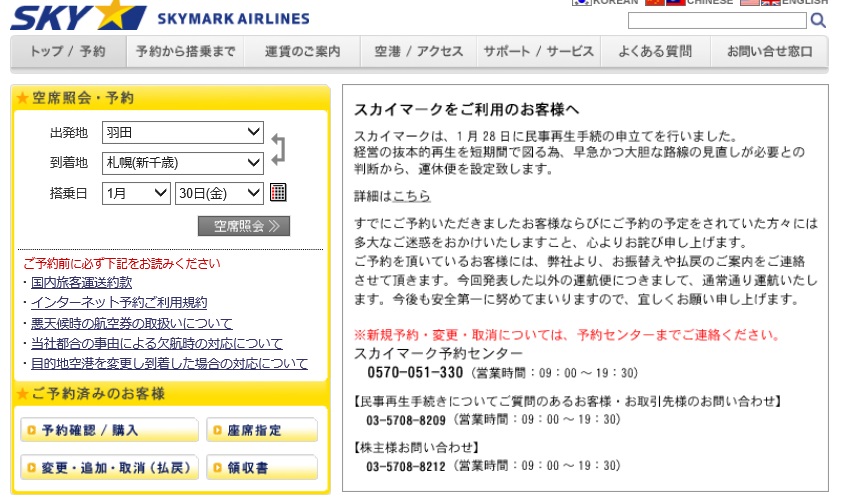This screenshot has width=842, height=498.
Task: Click the search magnifier icon
Action: (x=818, y=20)
